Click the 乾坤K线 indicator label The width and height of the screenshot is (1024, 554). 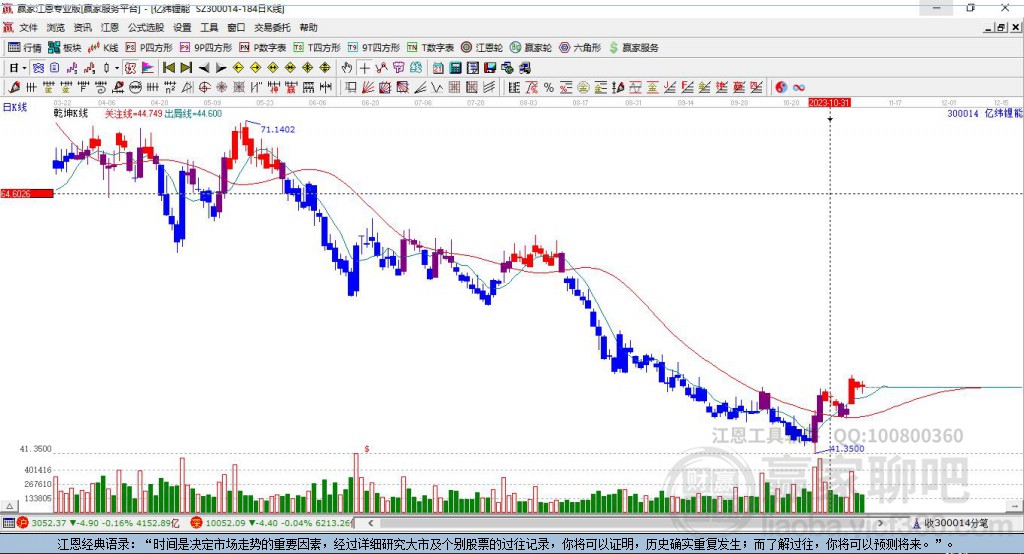[71, 114]
